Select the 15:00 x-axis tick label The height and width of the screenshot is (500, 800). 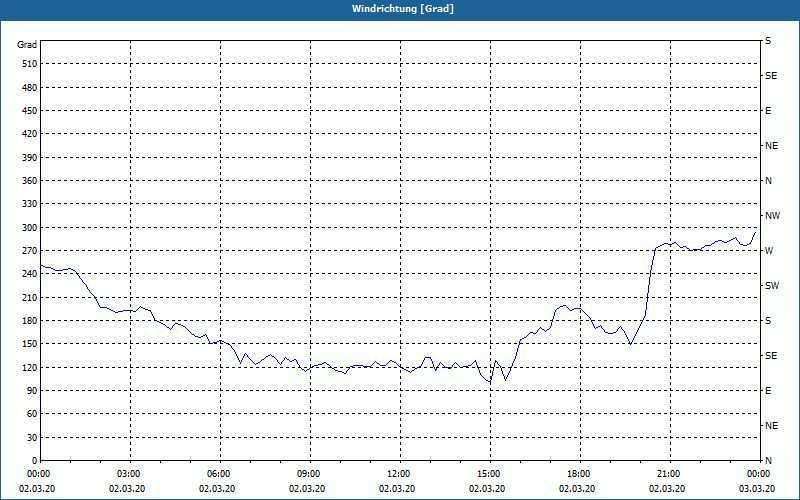click(x=490, y=473)
